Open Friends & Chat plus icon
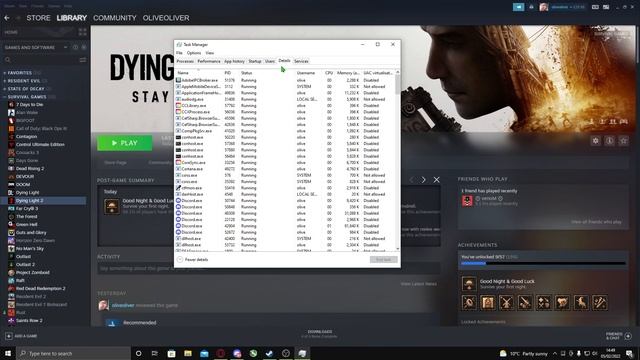The image size is (640, 360). 628,336
